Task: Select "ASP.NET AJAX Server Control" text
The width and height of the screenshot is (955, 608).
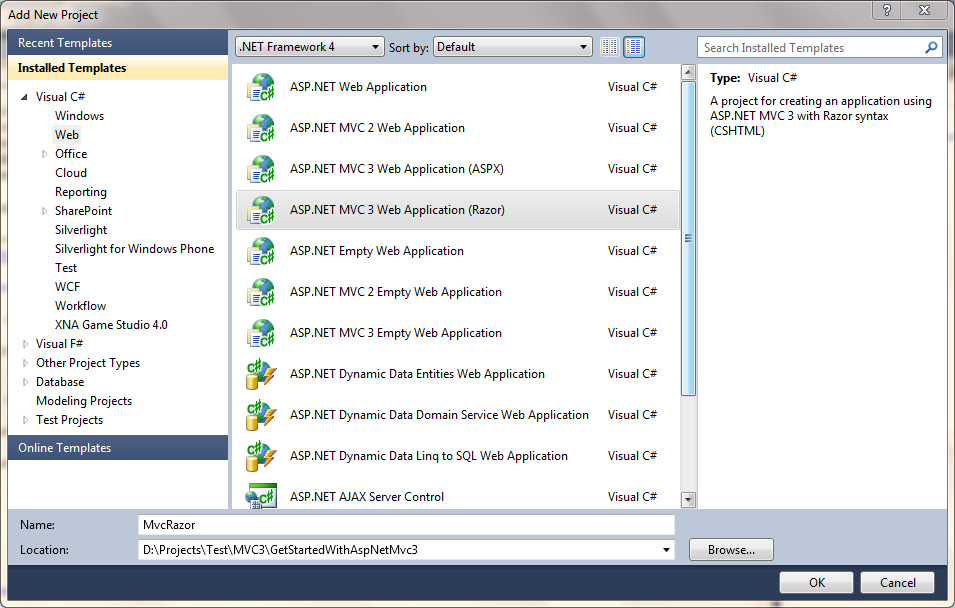Action: [367, 497]
